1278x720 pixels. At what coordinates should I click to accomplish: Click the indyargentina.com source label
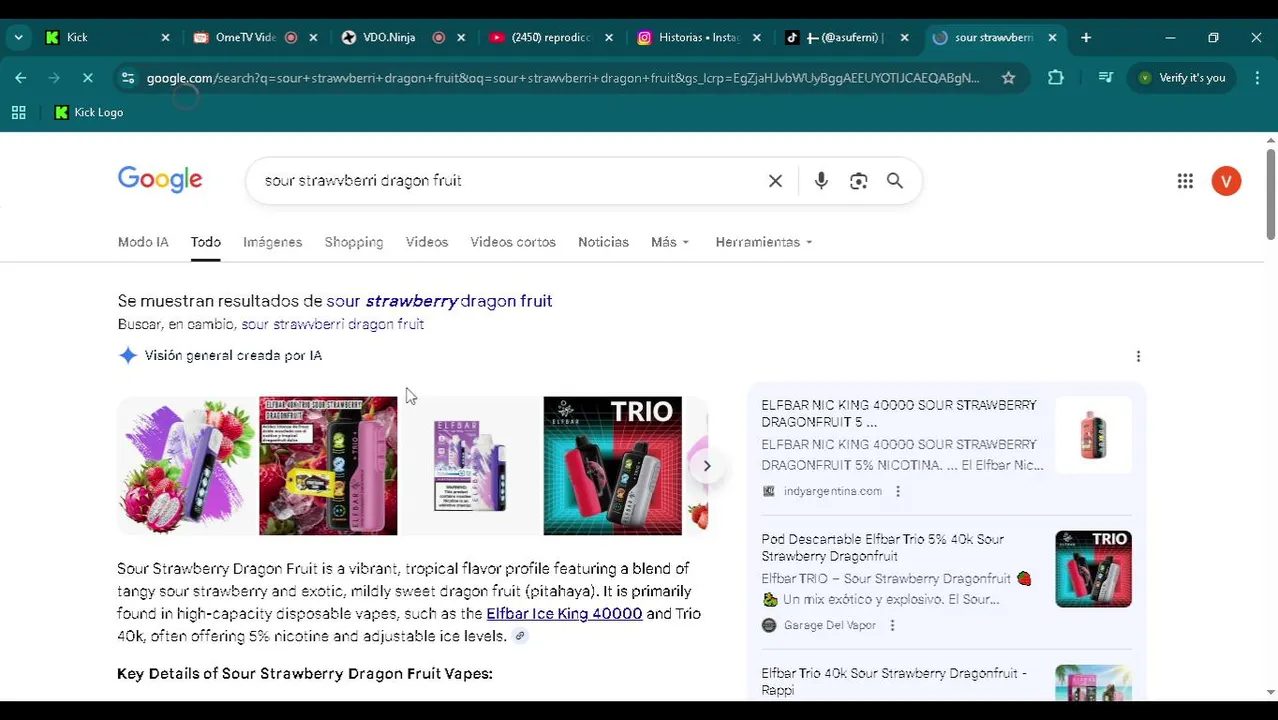pyautogui.click(x=832, y=491)
